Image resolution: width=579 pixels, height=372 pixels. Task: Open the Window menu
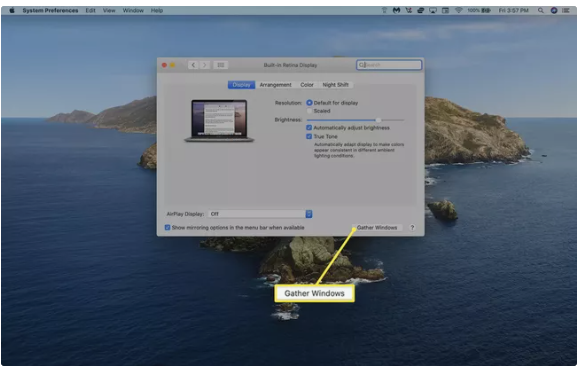click(x=133, y=10)
